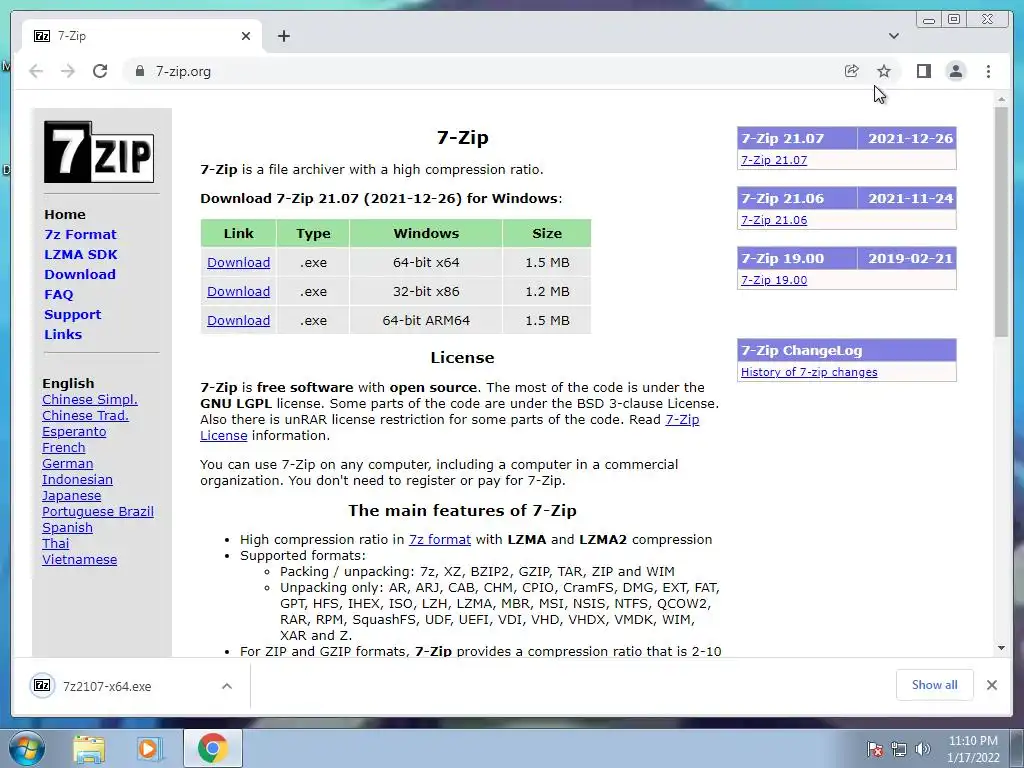Click the scrollbar down arrow
Image resolution: width=1024 pixels, height=768 pixels.
pyautogui.click(x=1001, y=648)
